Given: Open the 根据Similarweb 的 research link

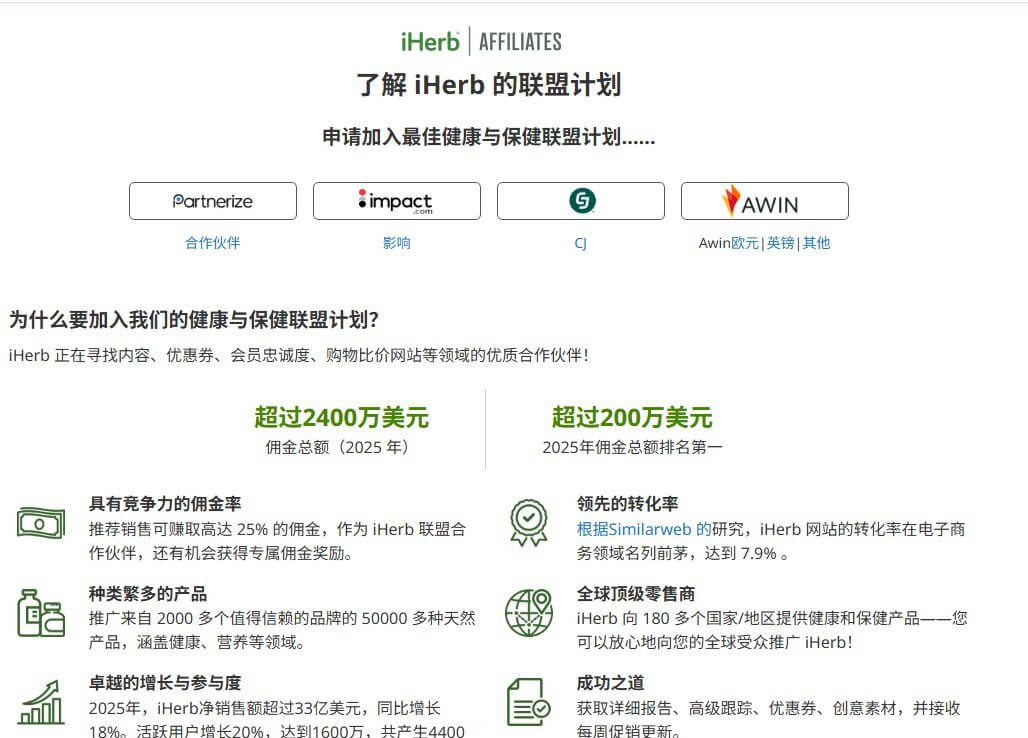Looking at the screenshot, I should 644,530.
